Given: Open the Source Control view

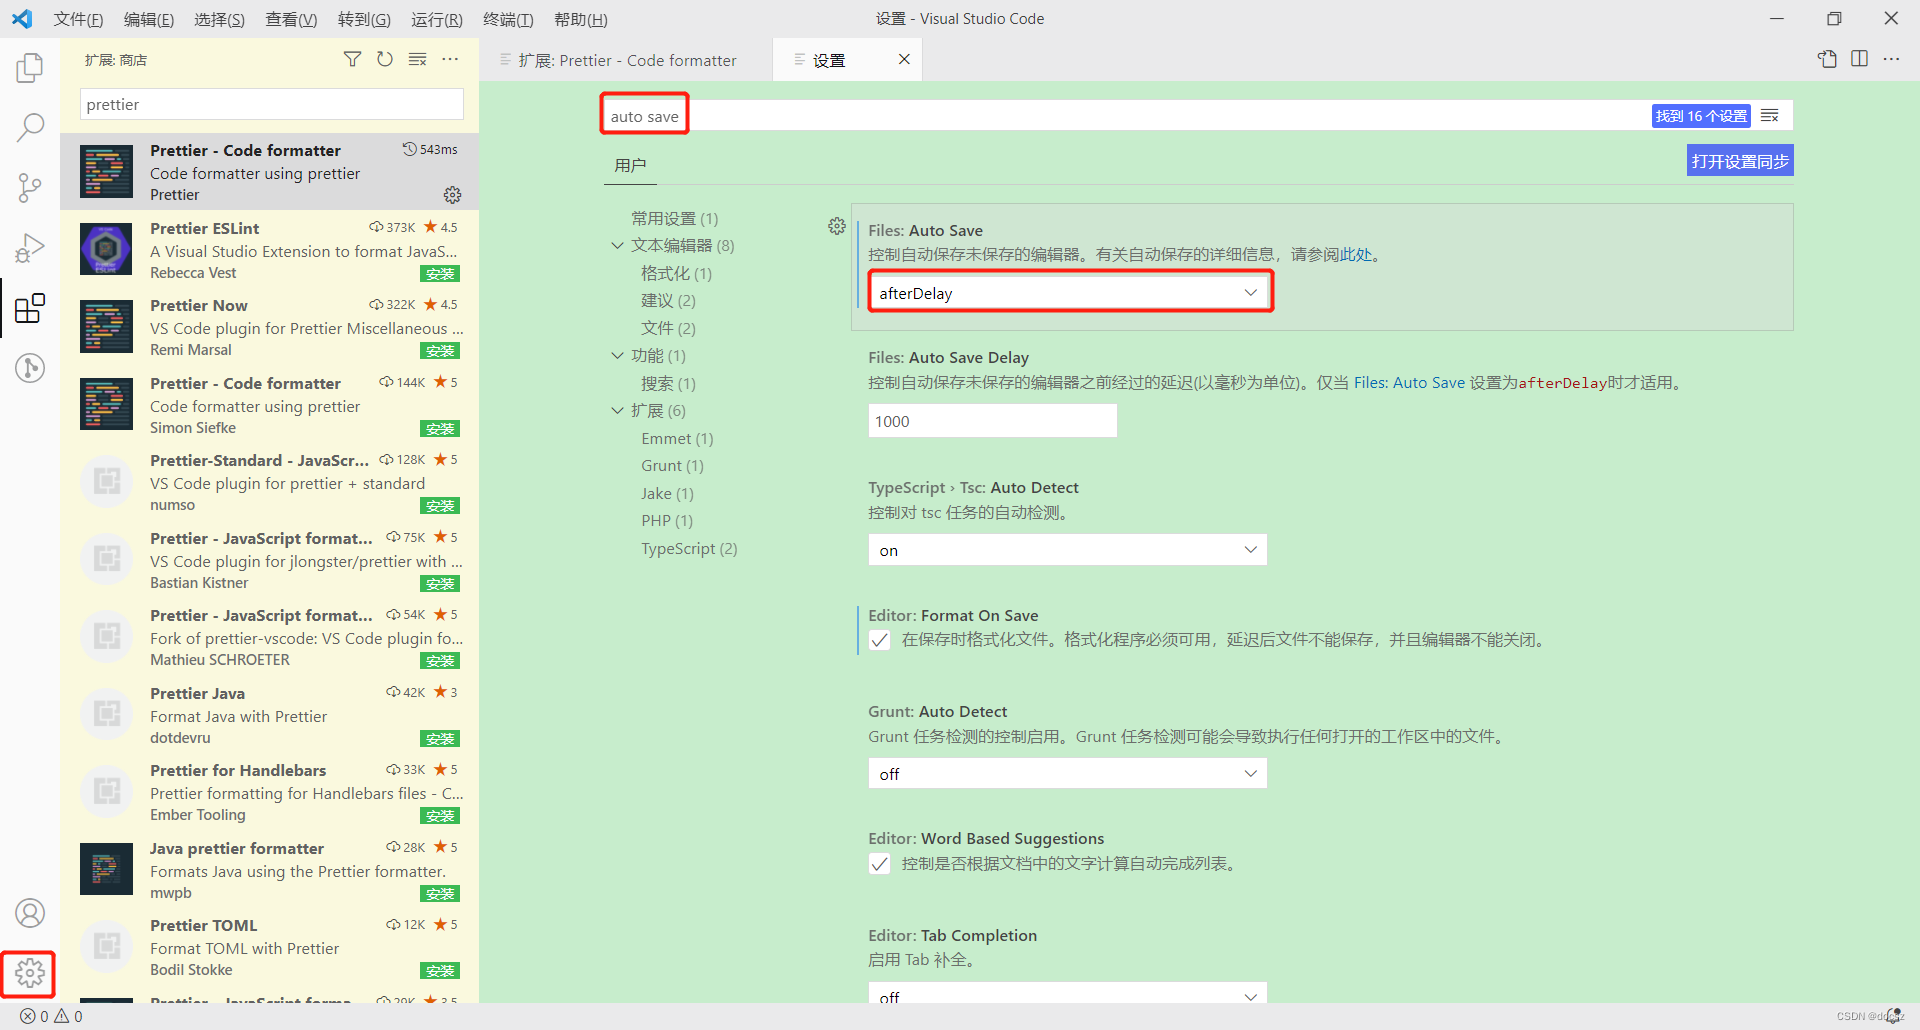Looking at the screenshot, I should click(30, 187).
